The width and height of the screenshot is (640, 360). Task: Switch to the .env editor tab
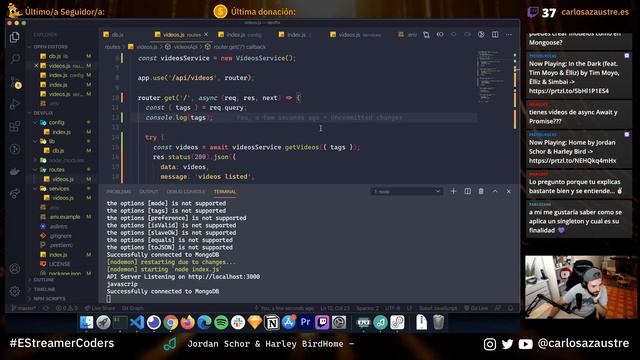tap(408, 35)
